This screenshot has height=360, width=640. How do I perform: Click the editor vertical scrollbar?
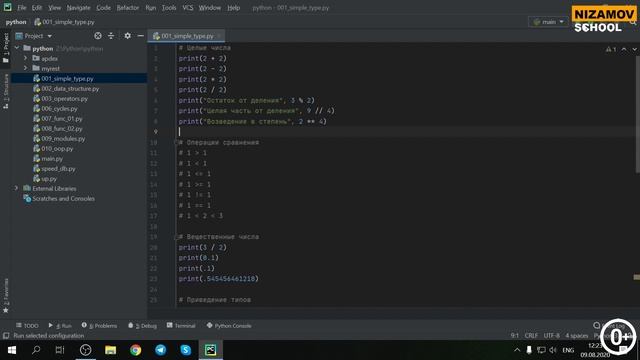click(637, 114)
